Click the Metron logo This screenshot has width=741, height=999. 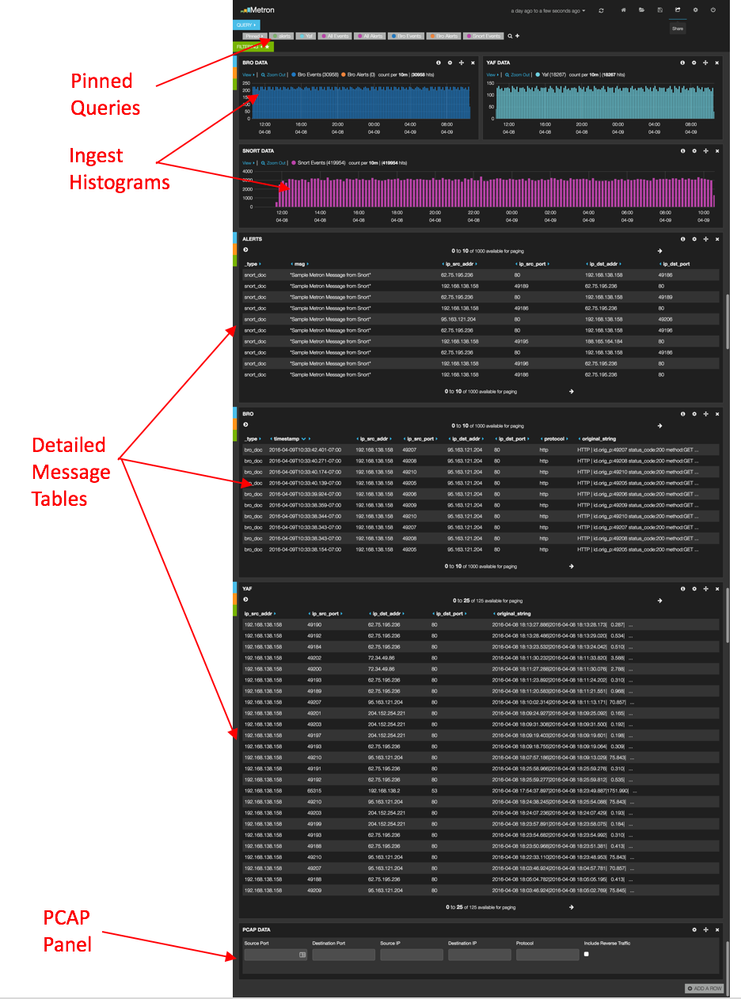(x=257, y=10)
